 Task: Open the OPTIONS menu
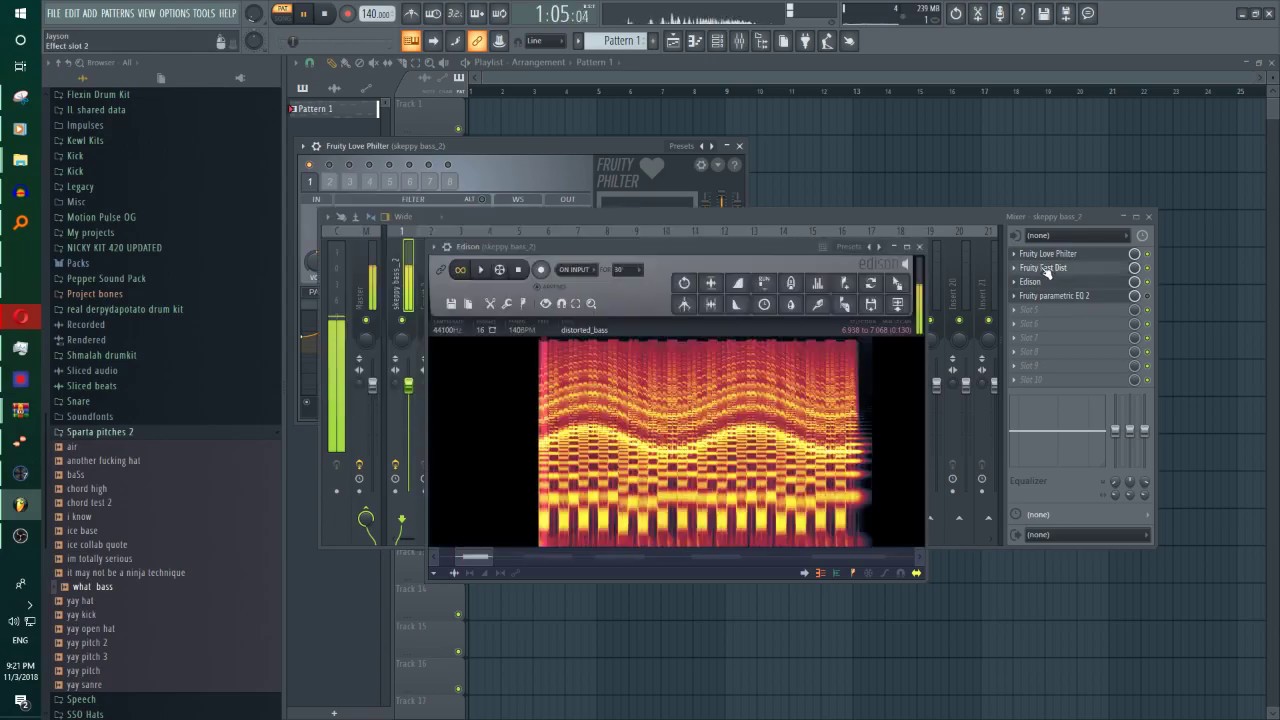174,13
